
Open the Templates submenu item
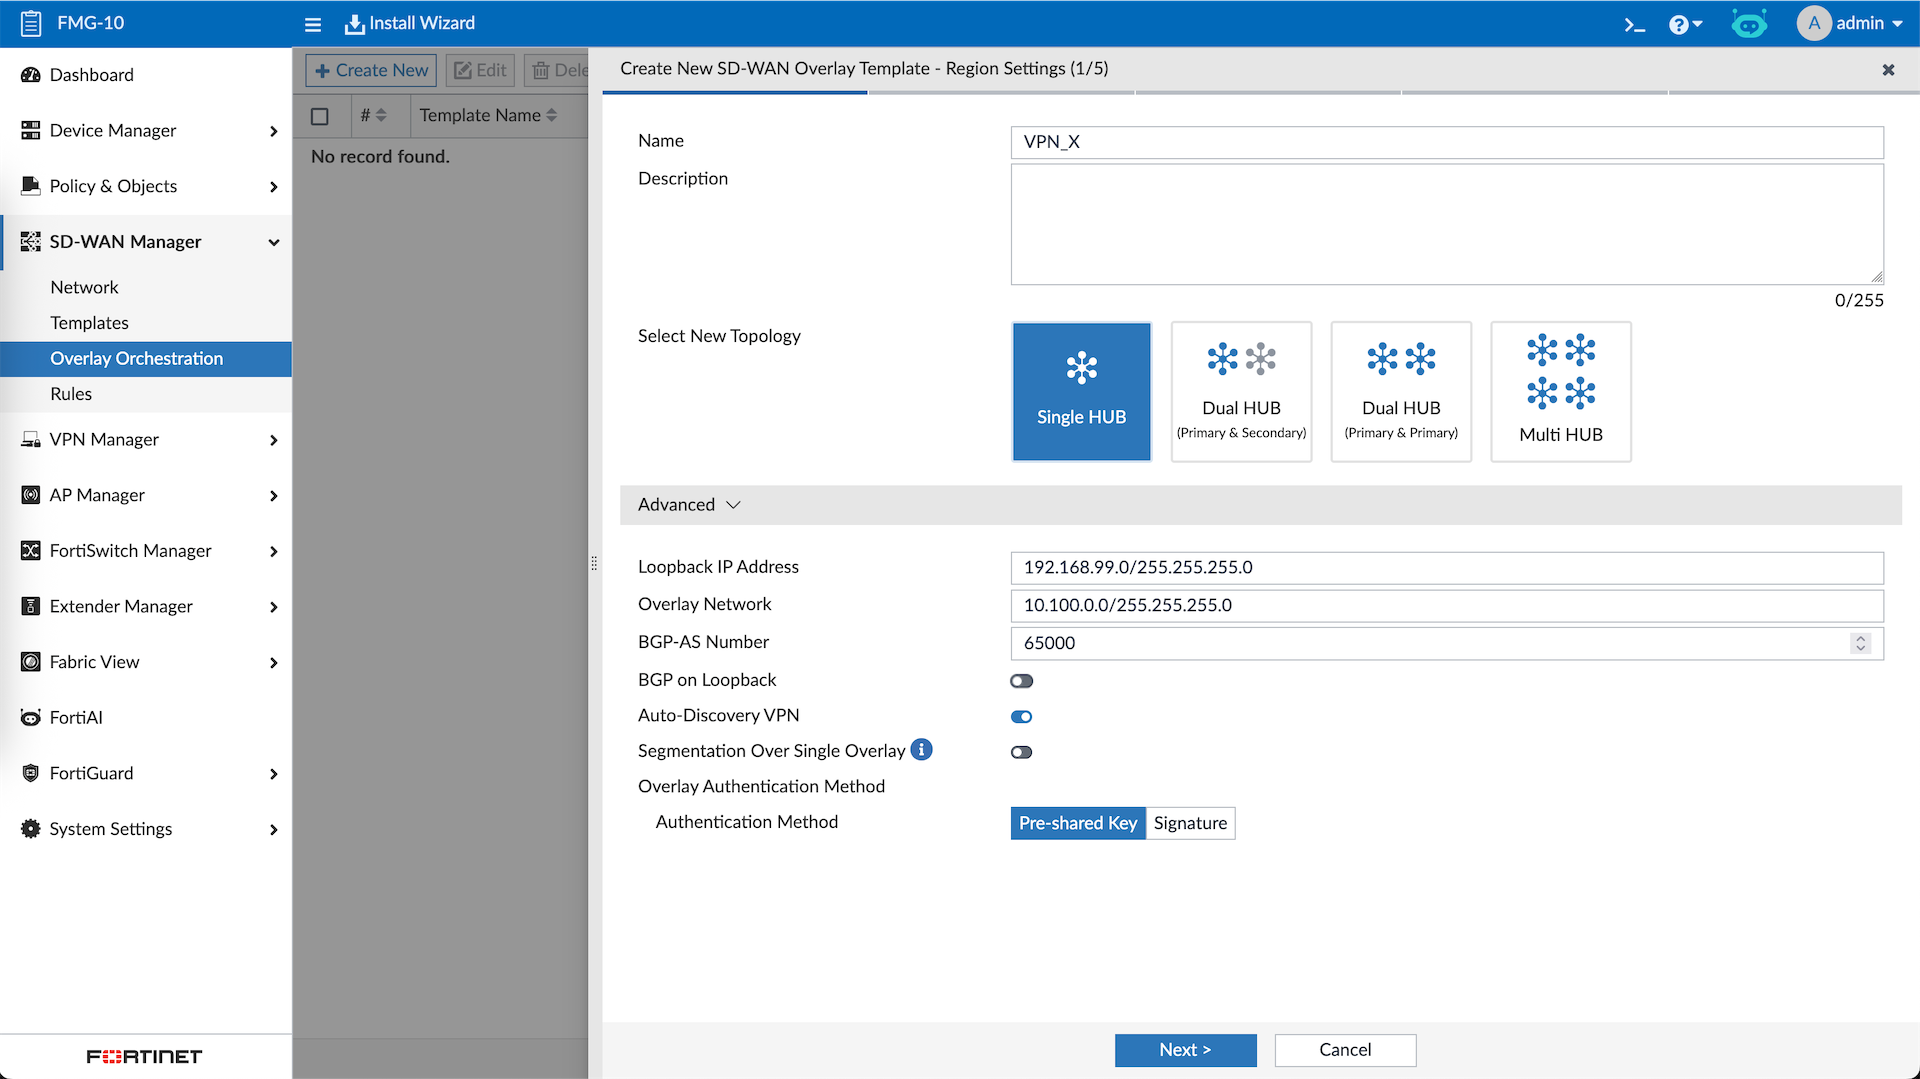pos(89,323)
